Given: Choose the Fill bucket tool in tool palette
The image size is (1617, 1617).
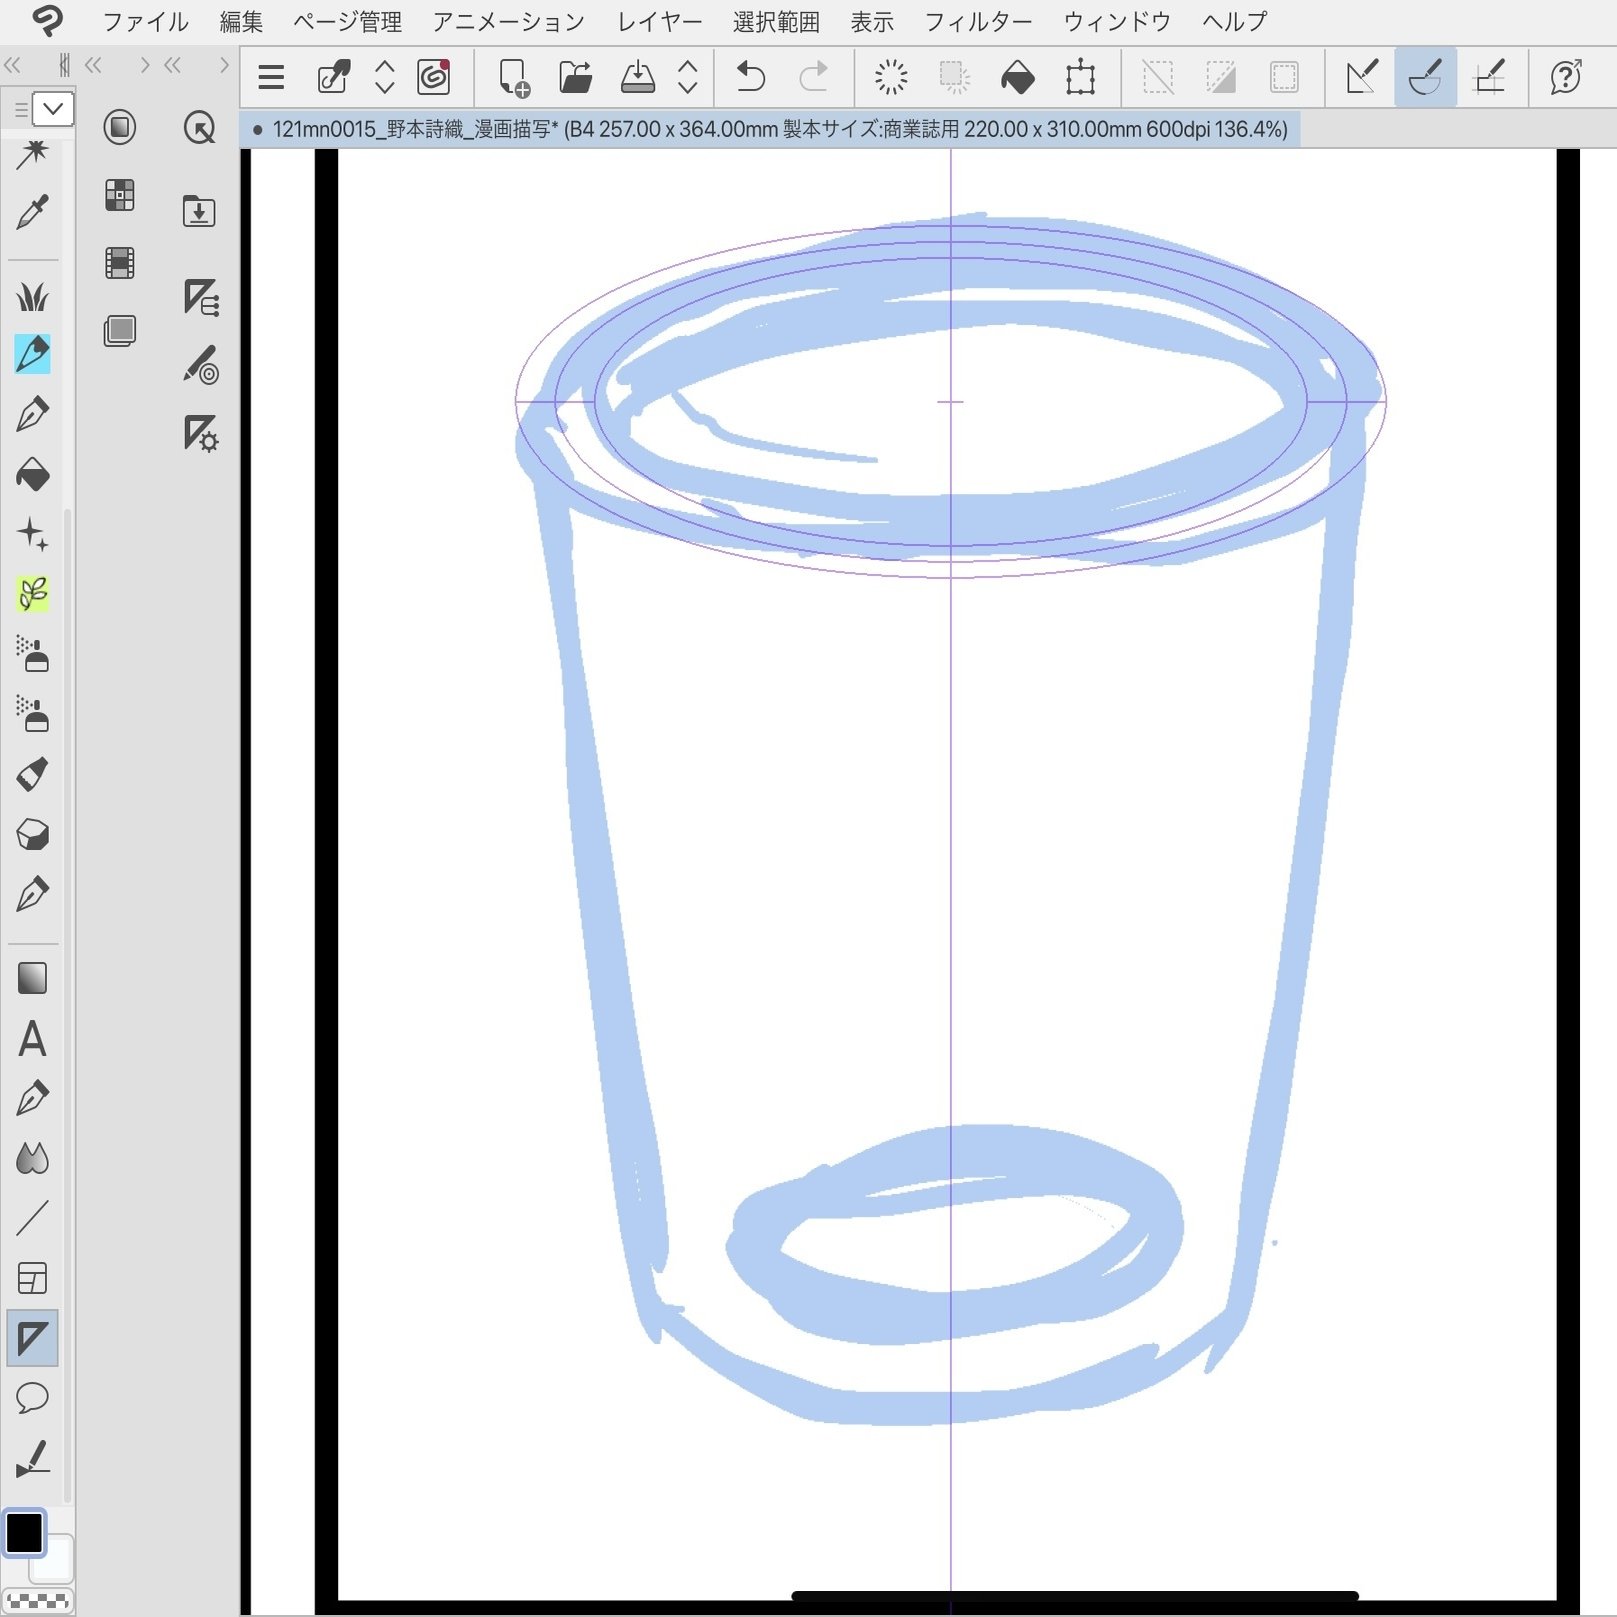Looking at the screenshot, I should 33,474.
